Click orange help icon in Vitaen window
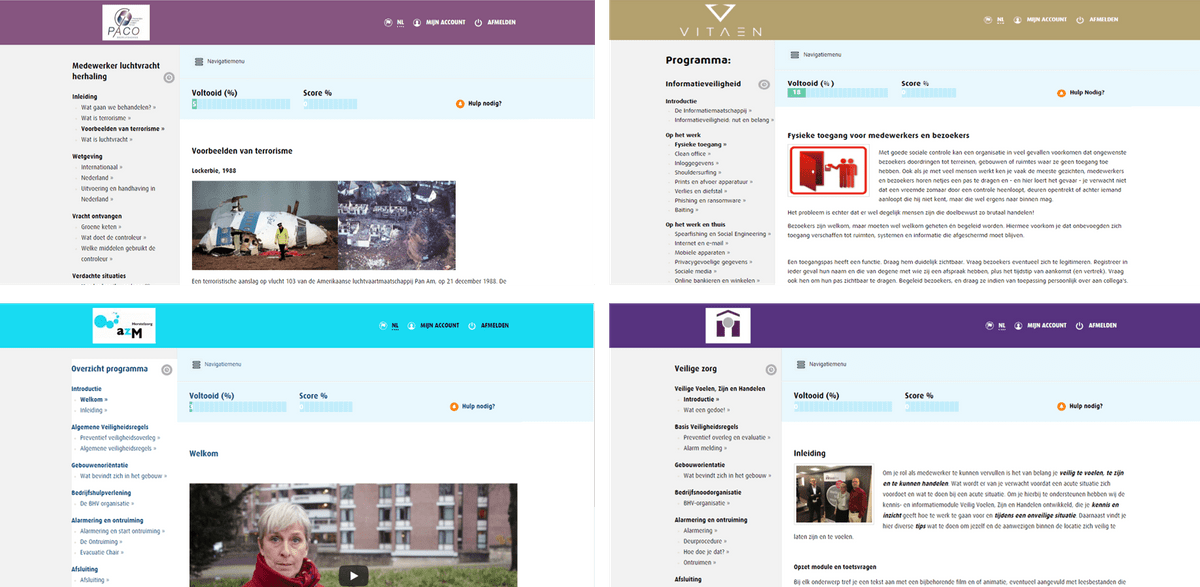The height and width of the screenshot is (587, 1200). click(1061, 93)
